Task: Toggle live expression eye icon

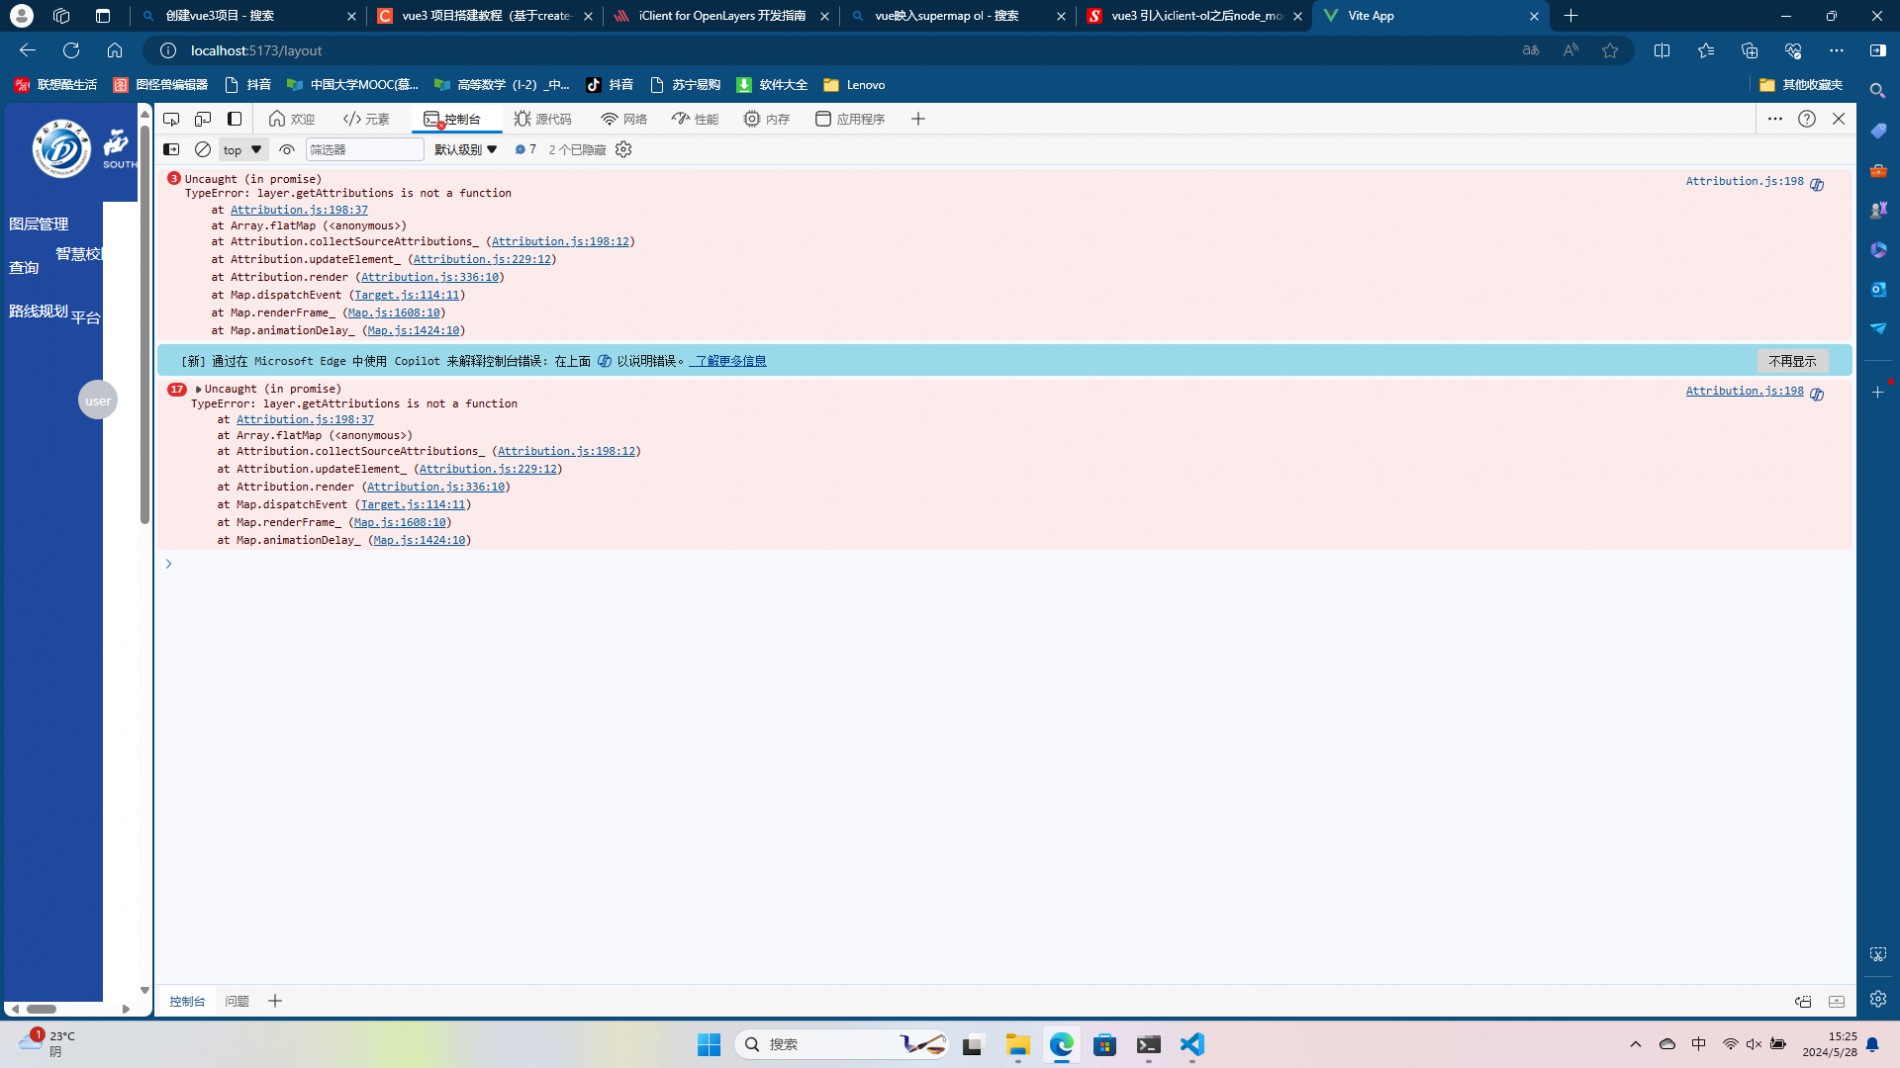Action: [287, 149]
